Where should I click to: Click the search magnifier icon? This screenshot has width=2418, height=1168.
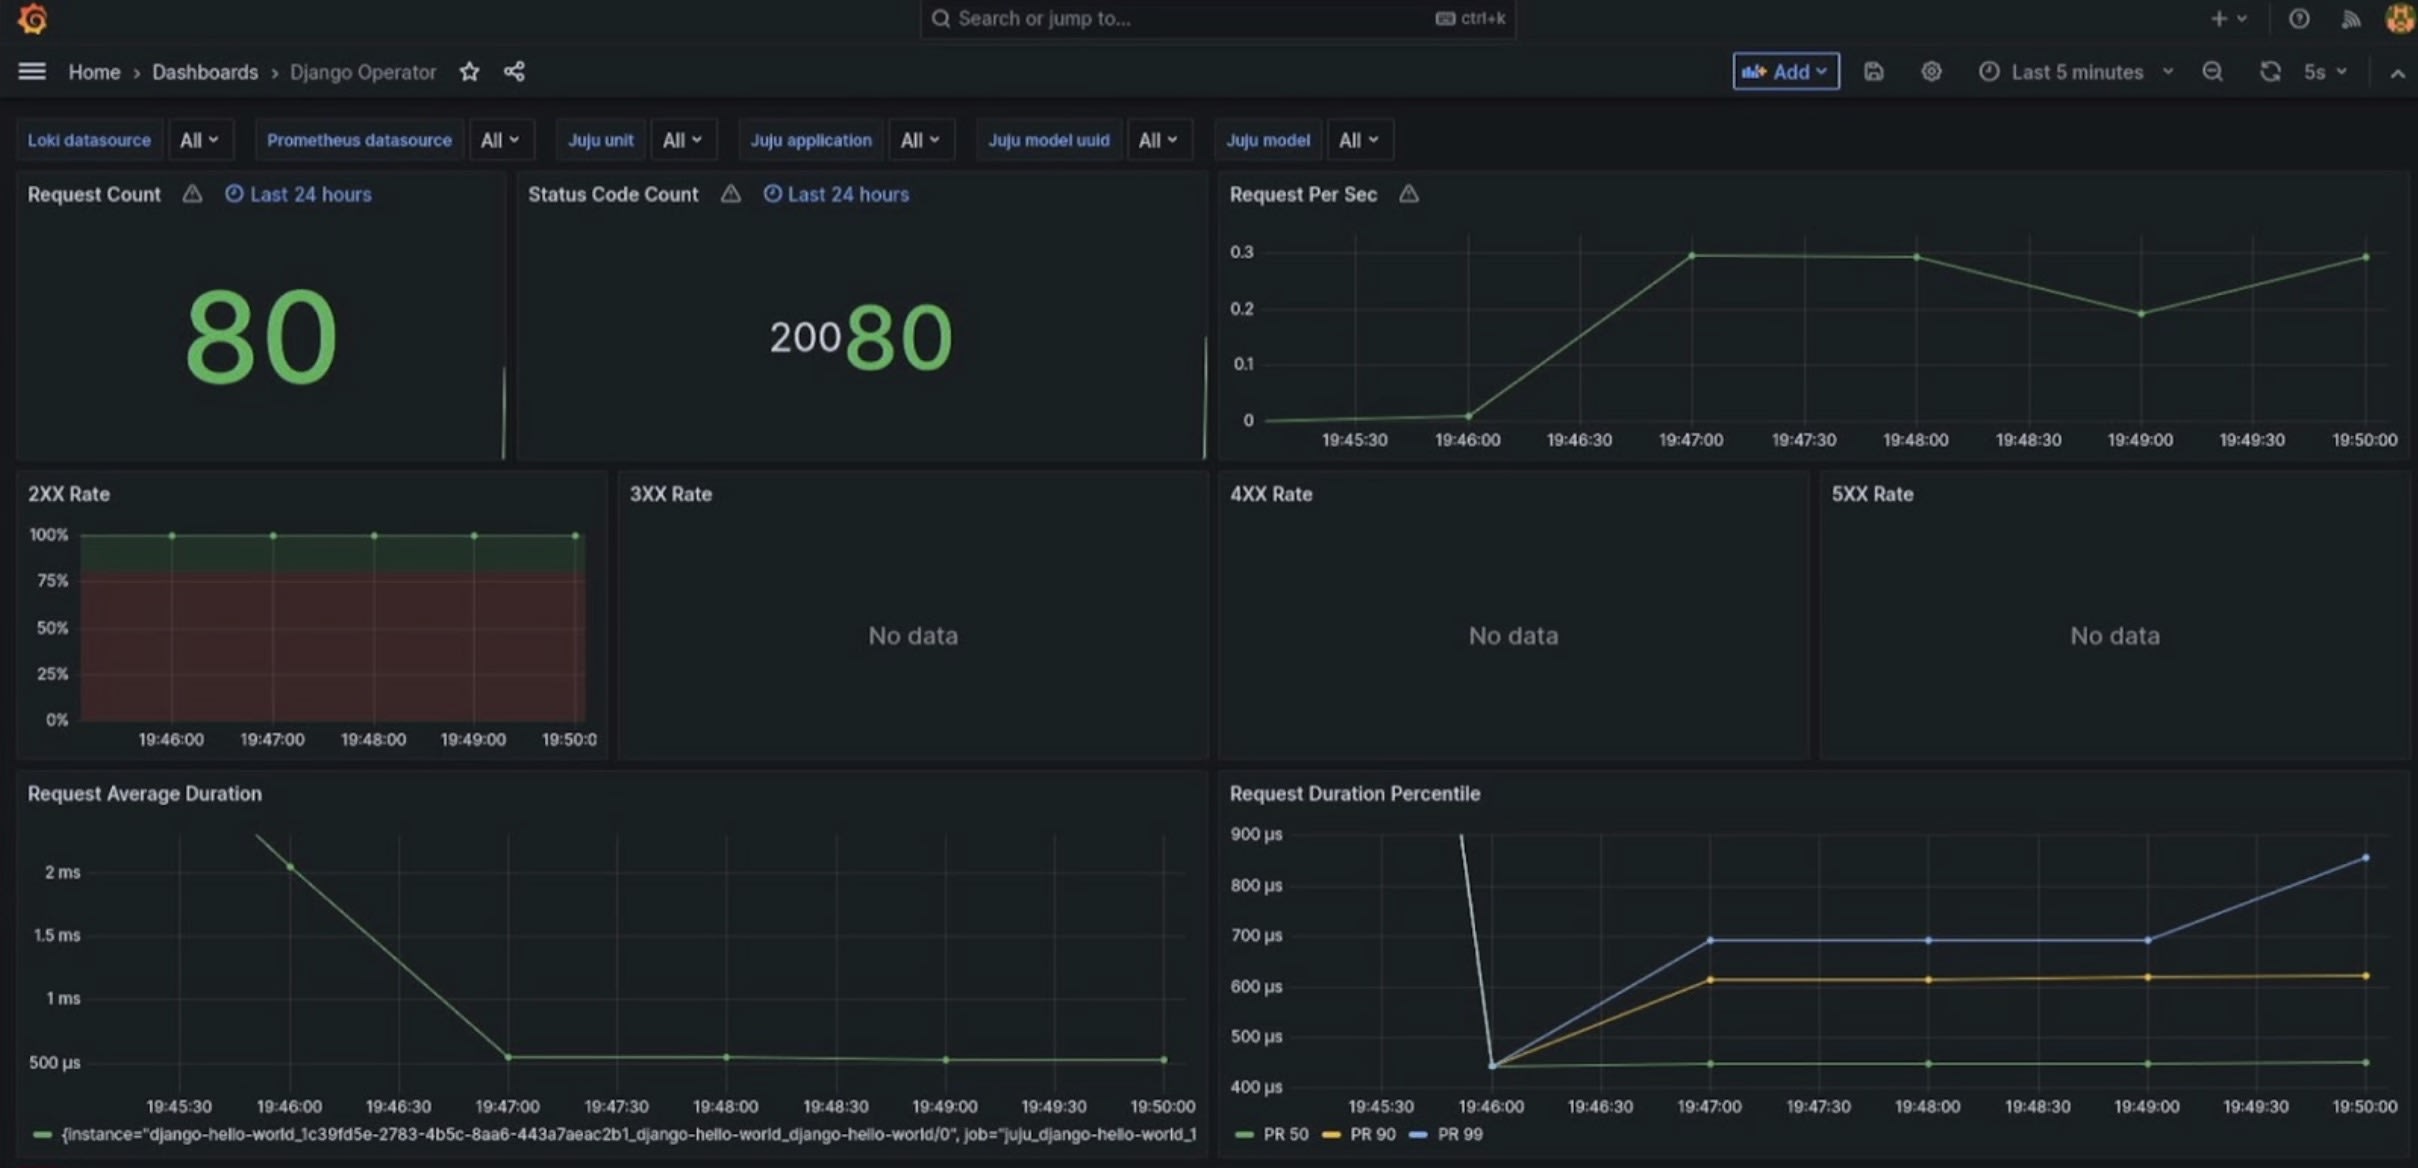click(940, 19)
